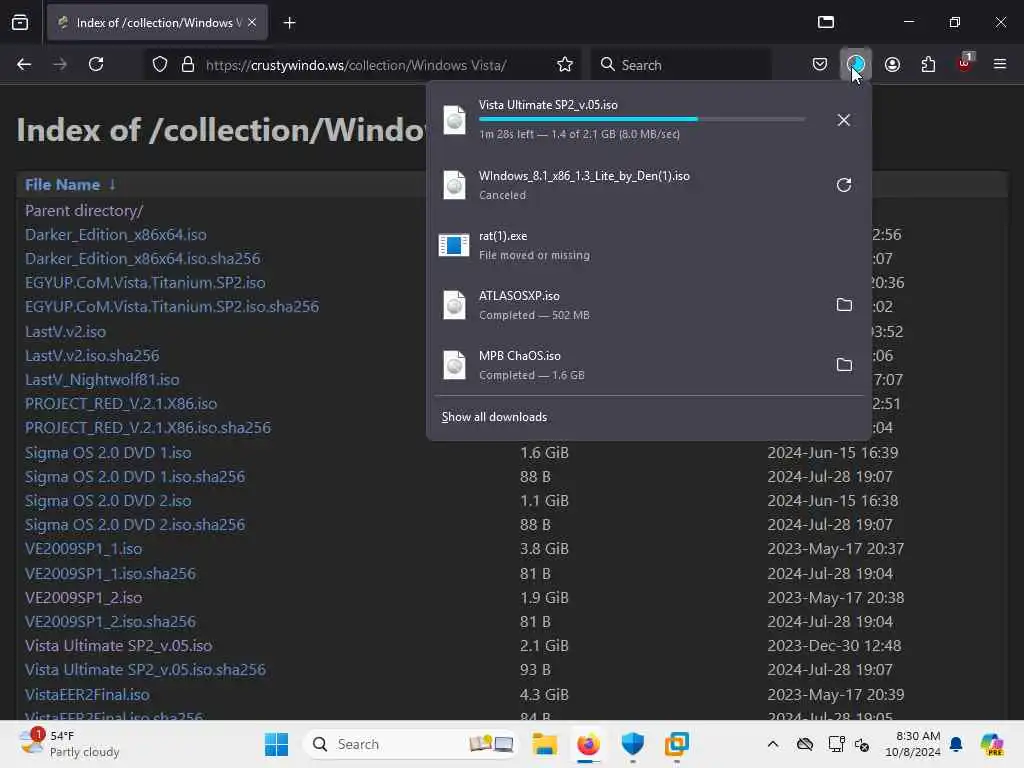Open the Parent directory/ link
The height and width of the screenshot is (768, 1024).
click(x=84, y=210)
